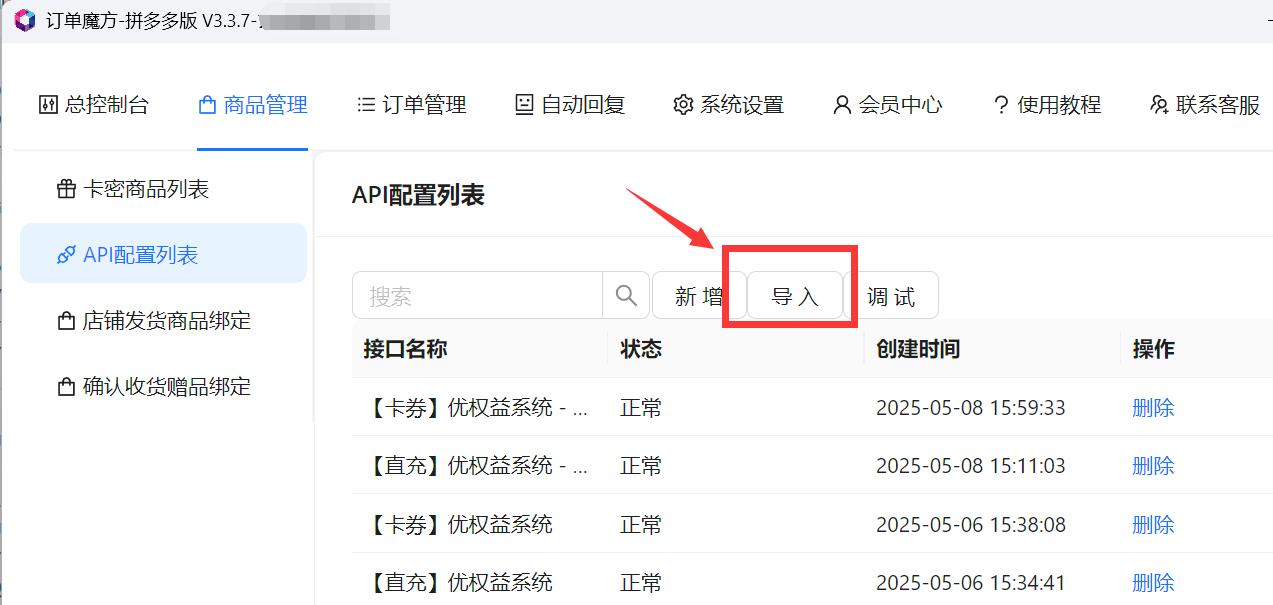Select the 2025-05-08 15:11:03 timestamp cell

(x=971, y=466)
